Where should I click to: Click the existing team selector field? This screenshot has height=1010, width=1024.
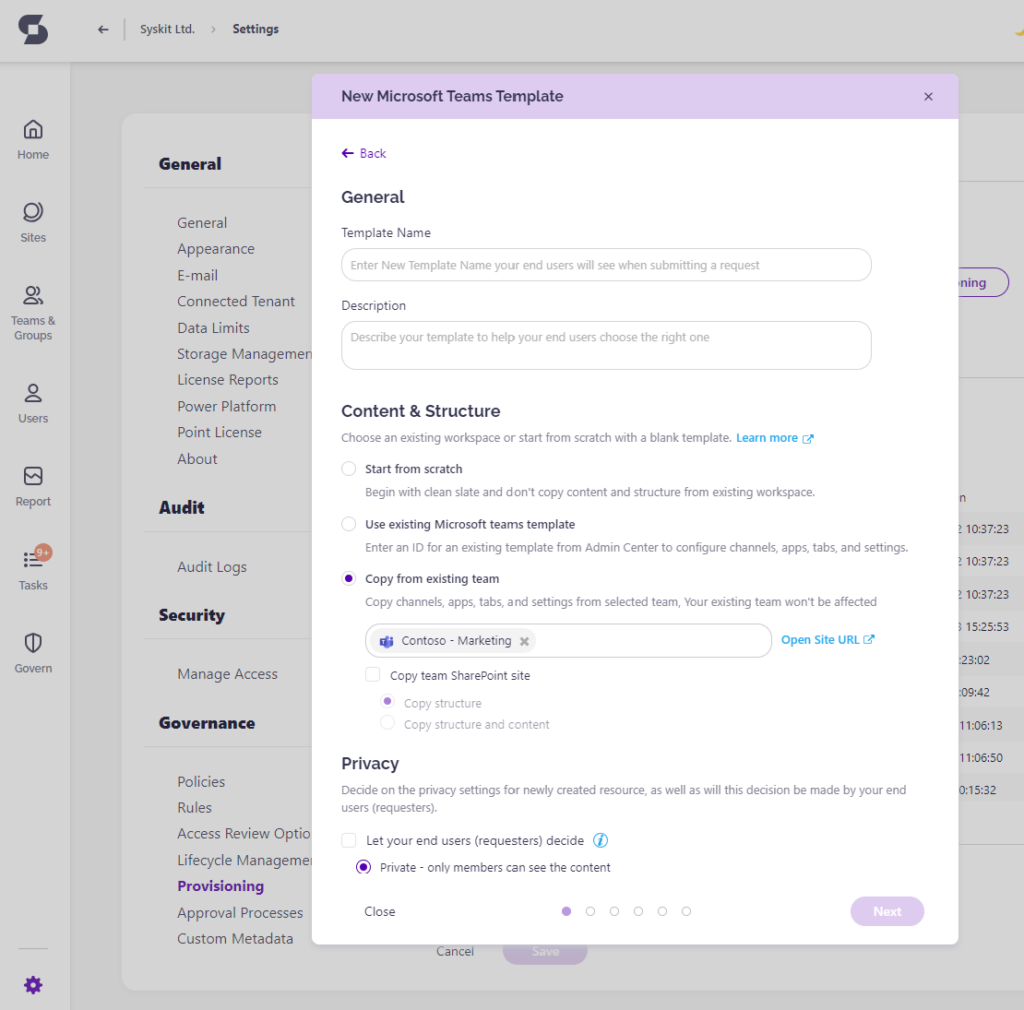click(x=568, y=640)
